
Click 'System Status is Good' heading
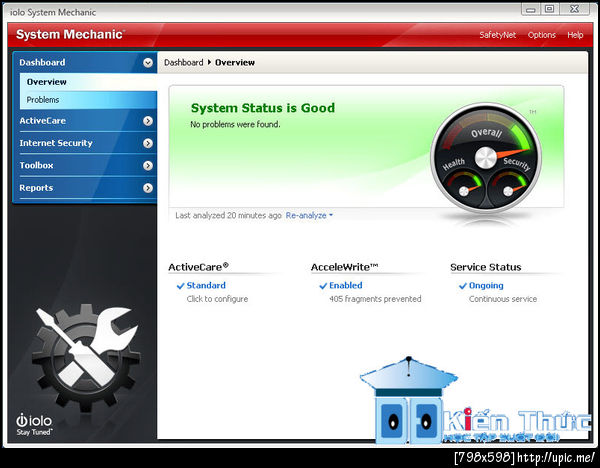pyautogui.click(x=263, y=108)
